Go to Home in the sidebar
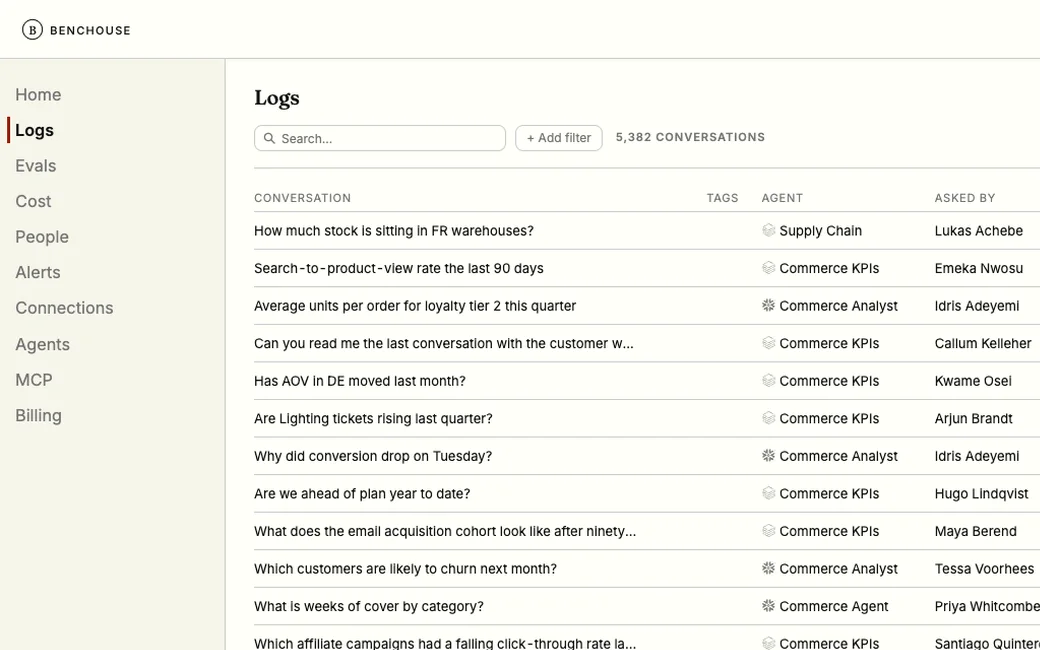The image size is (1040, 650). [x=38, y=95]
